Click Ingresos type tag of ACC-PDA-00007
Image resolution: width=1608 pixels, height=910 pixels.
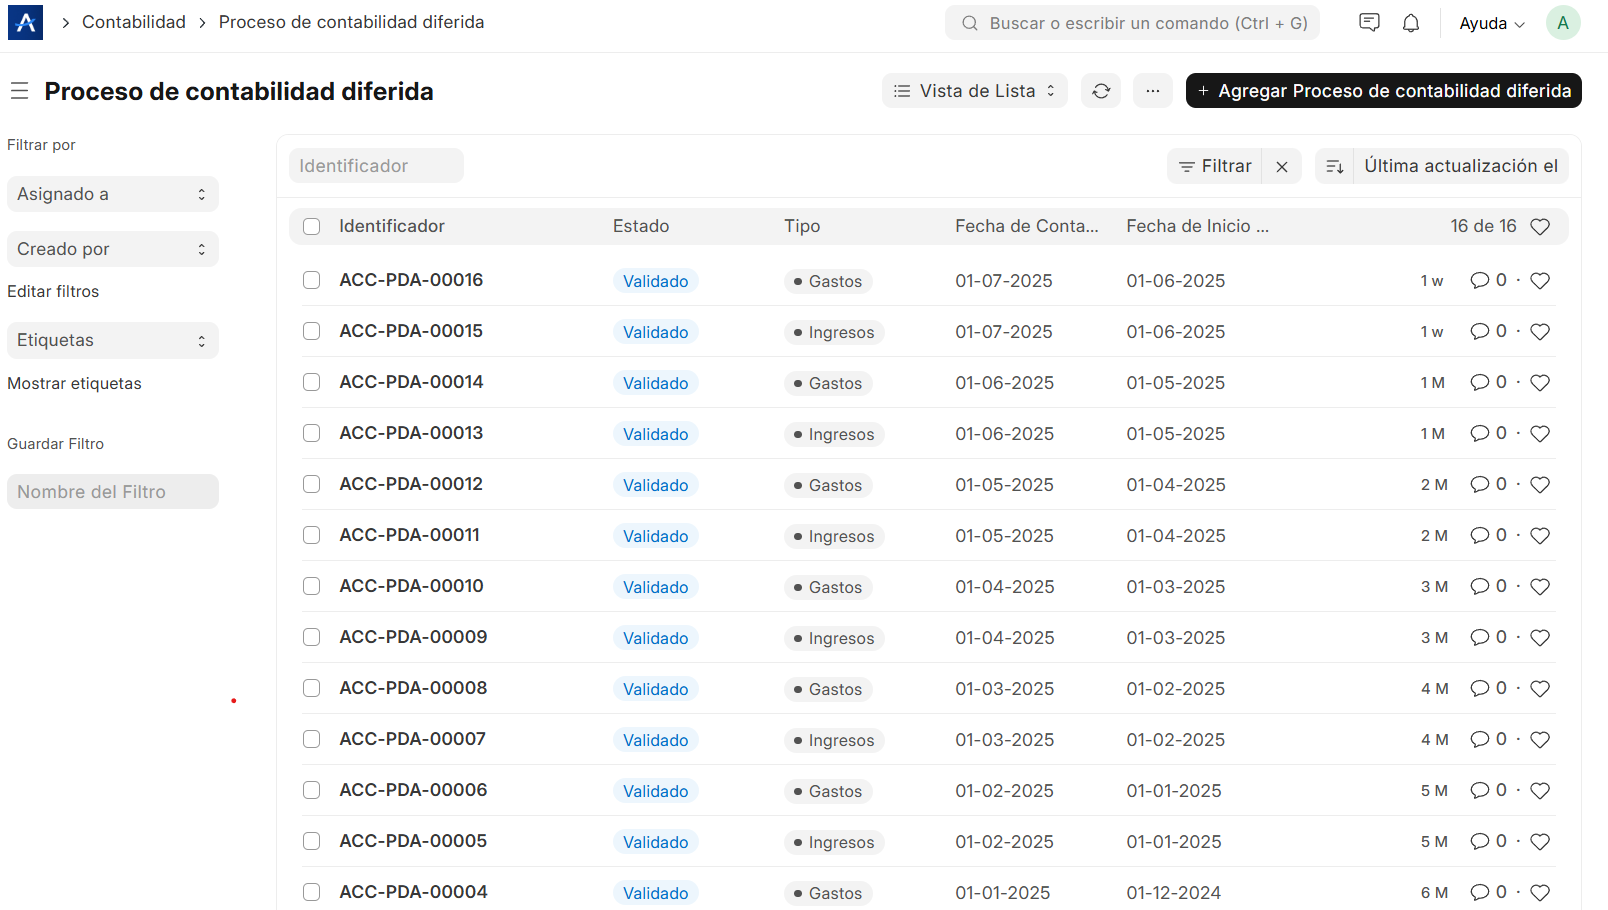(834, 740)
